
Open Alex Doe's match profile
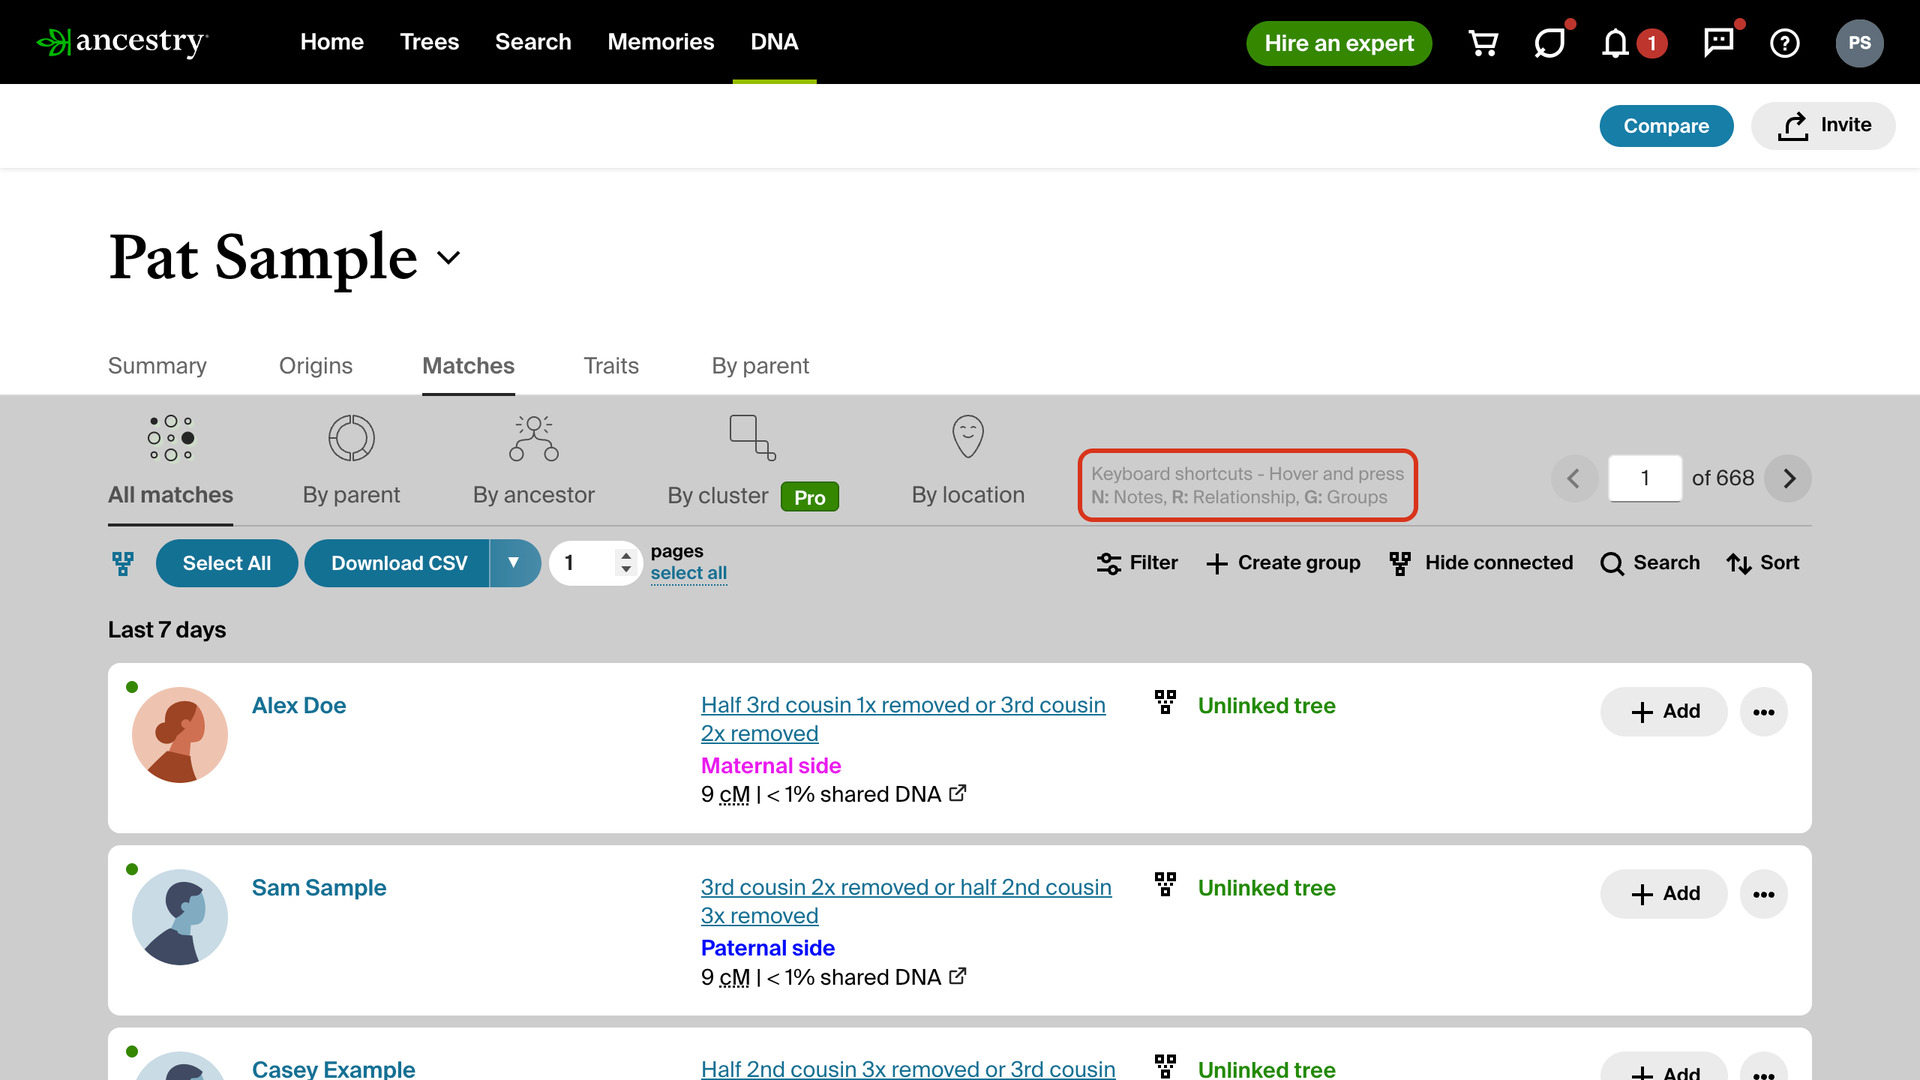(x=299, y=705)
